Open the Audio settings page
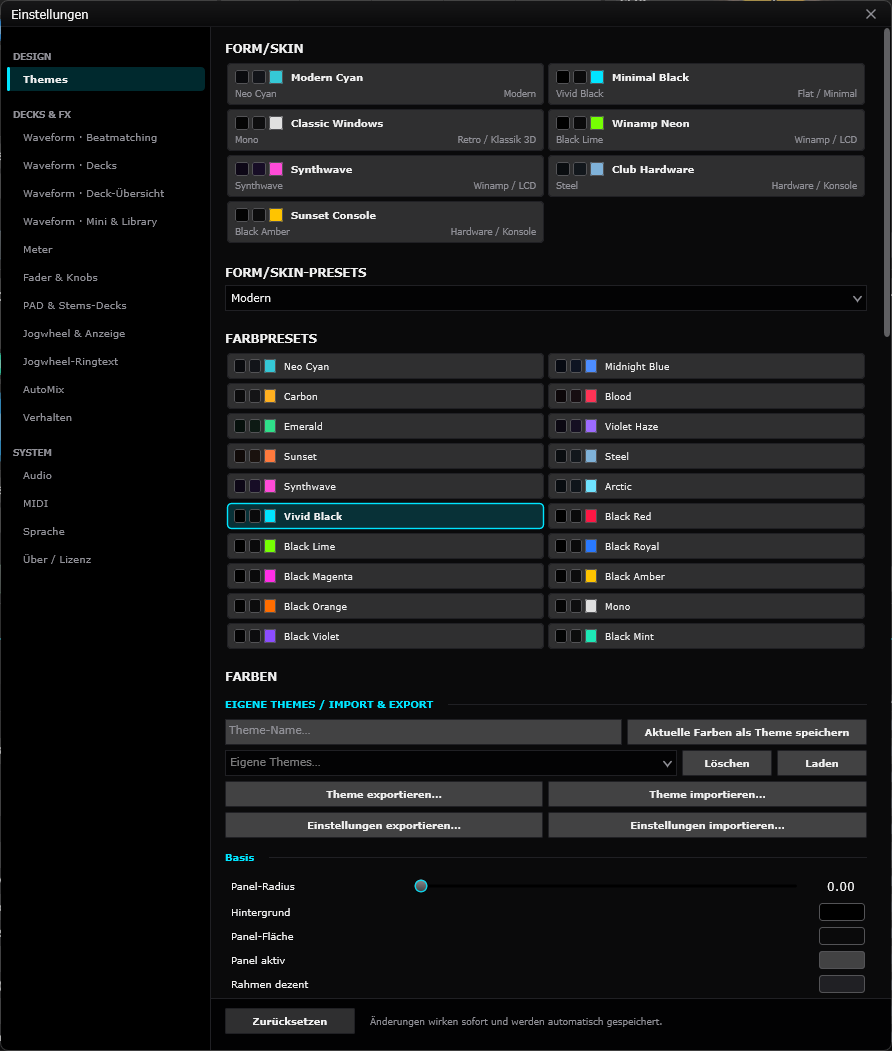The image size is (892, 1051). point(106,476)
